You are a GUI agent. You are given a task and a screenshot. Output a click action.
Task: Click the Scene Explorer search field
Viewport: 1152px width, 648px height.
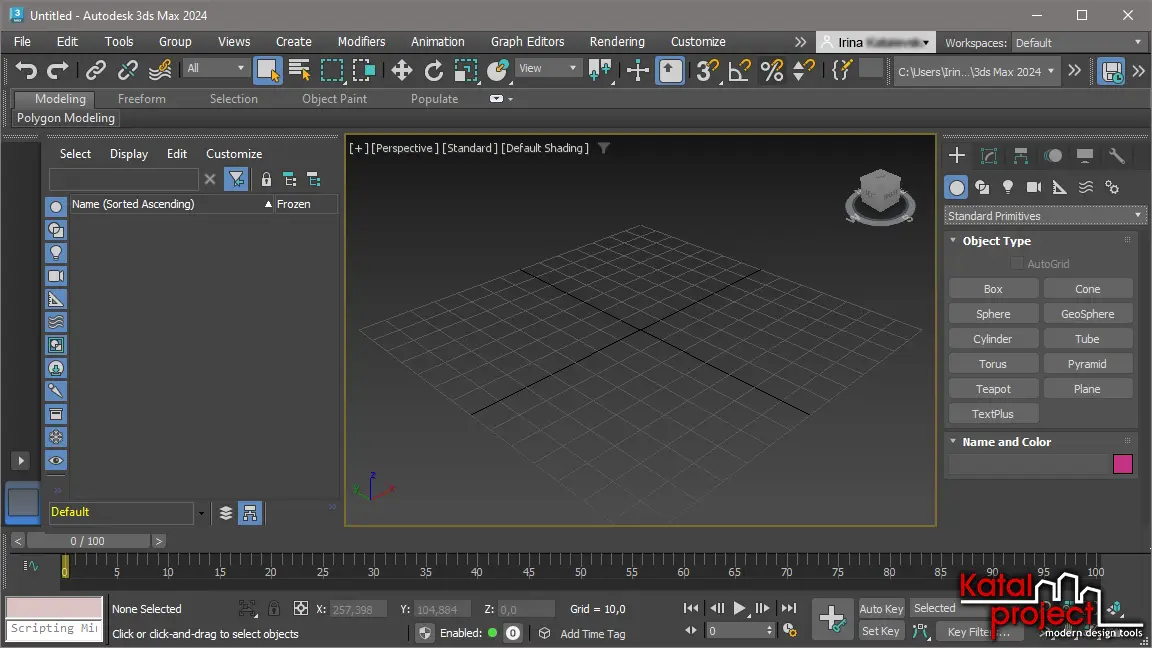click(123, 179)
